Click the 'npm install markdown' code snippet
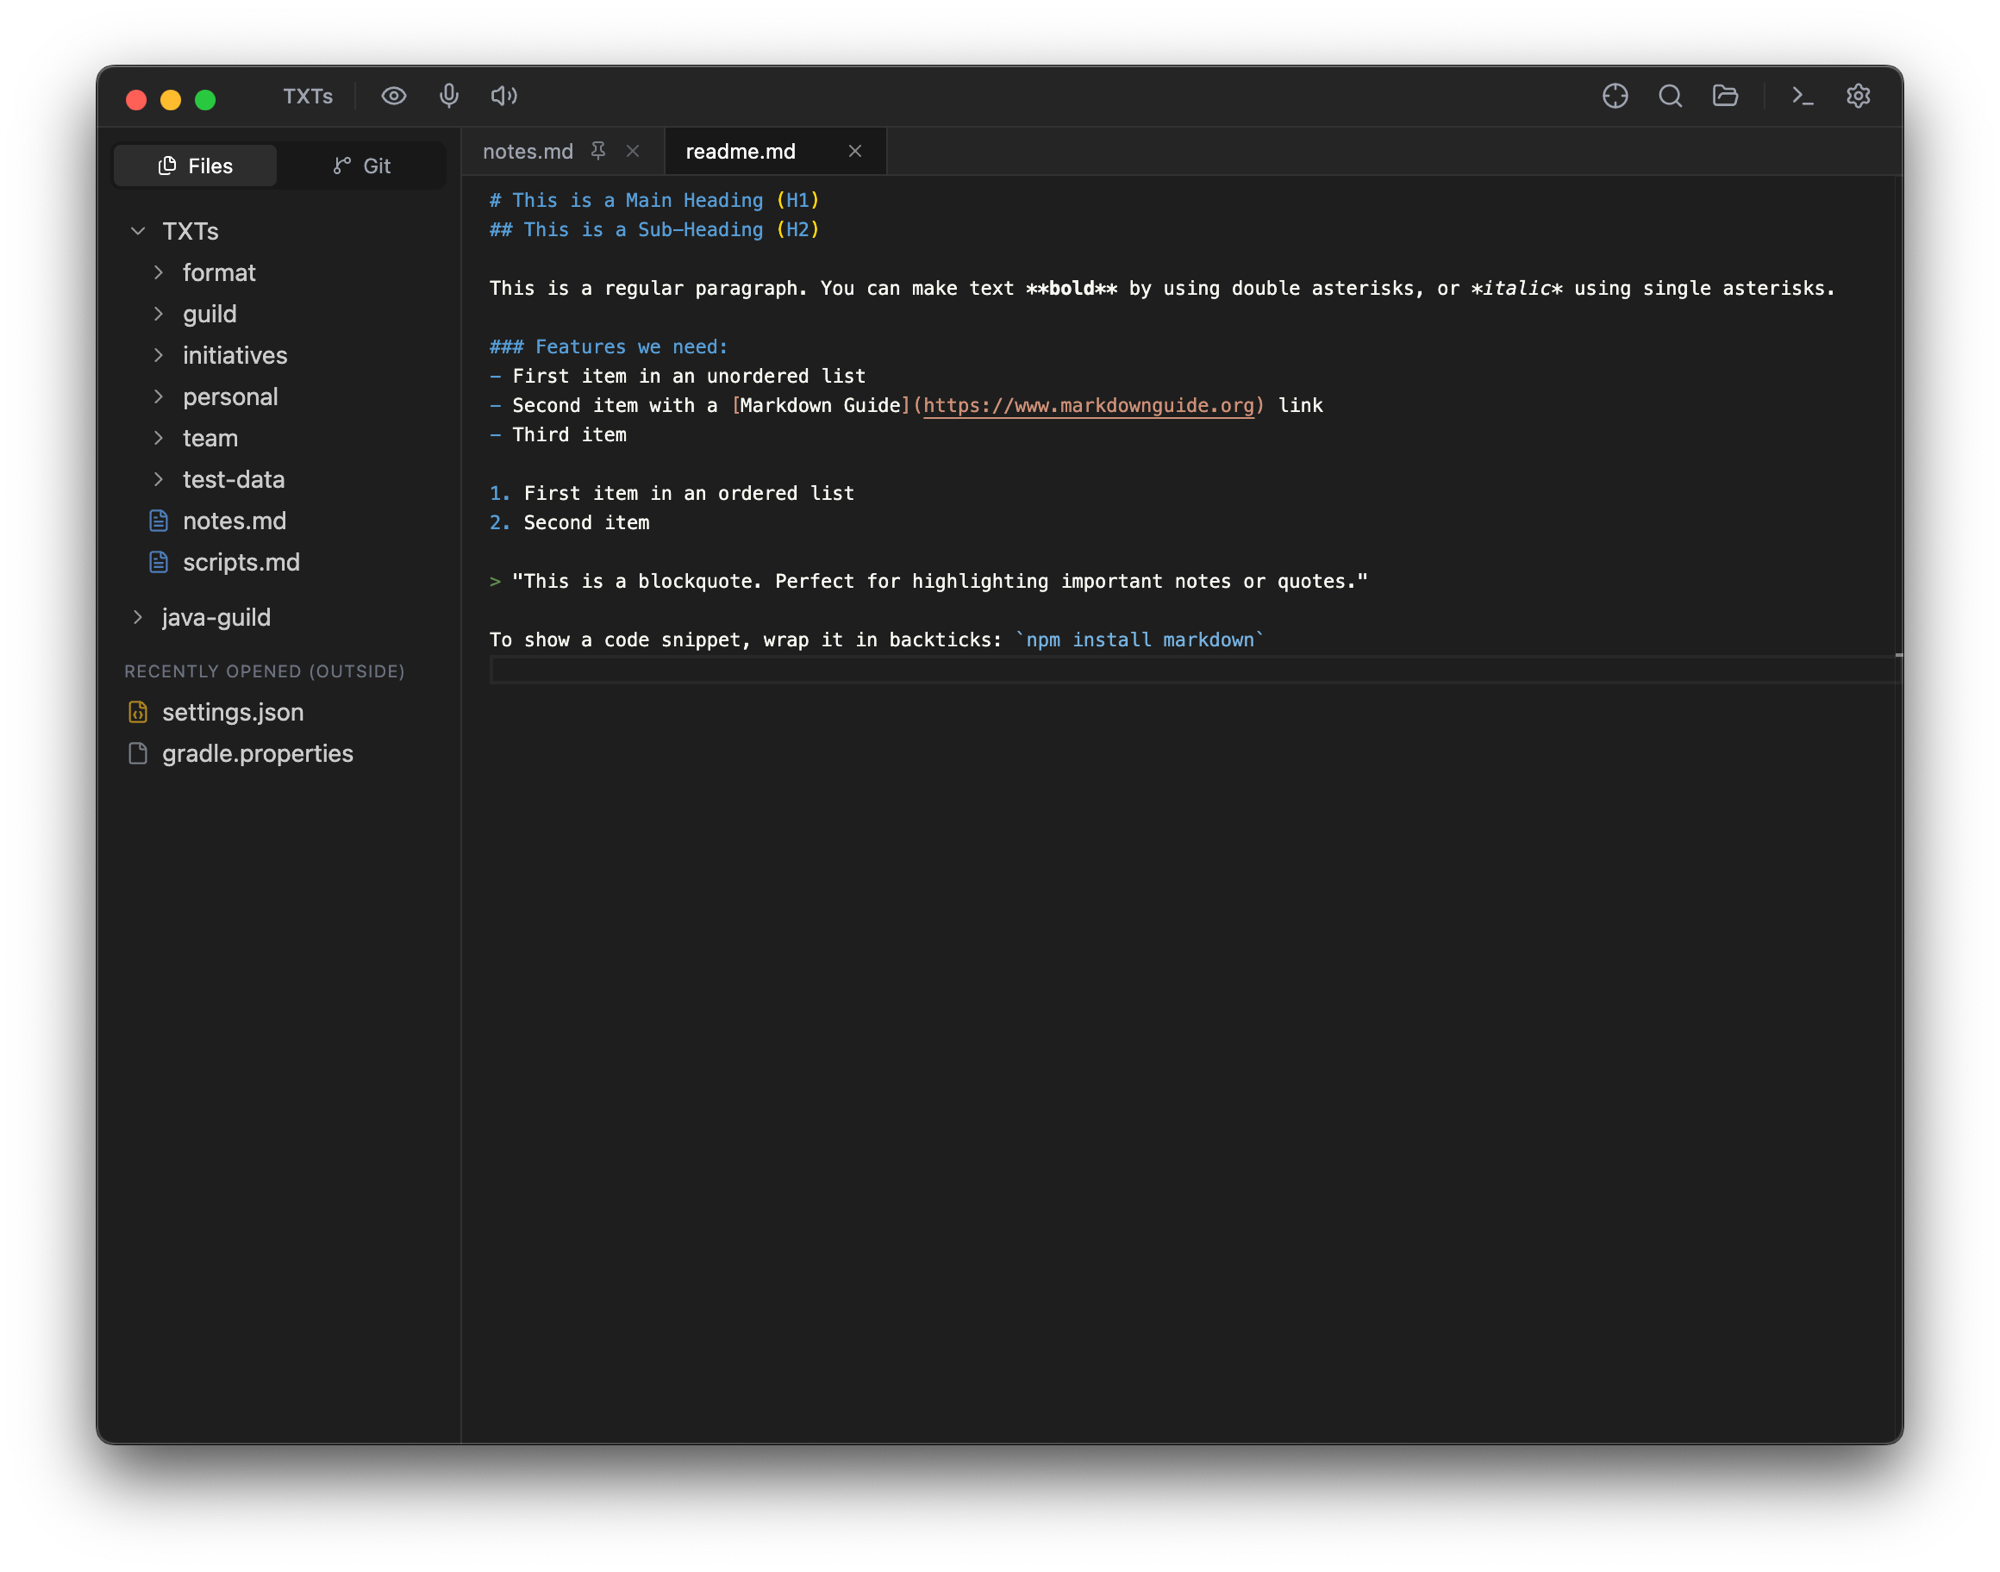The width and height of the screenshot is (2000, 1572). point(1140,640)
